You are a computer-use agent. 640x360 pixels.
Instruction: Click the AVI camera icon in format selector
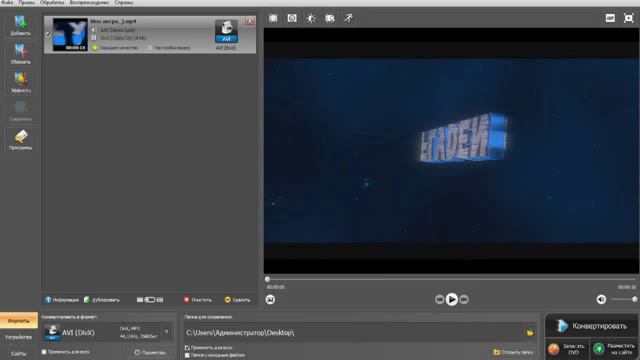52,332
